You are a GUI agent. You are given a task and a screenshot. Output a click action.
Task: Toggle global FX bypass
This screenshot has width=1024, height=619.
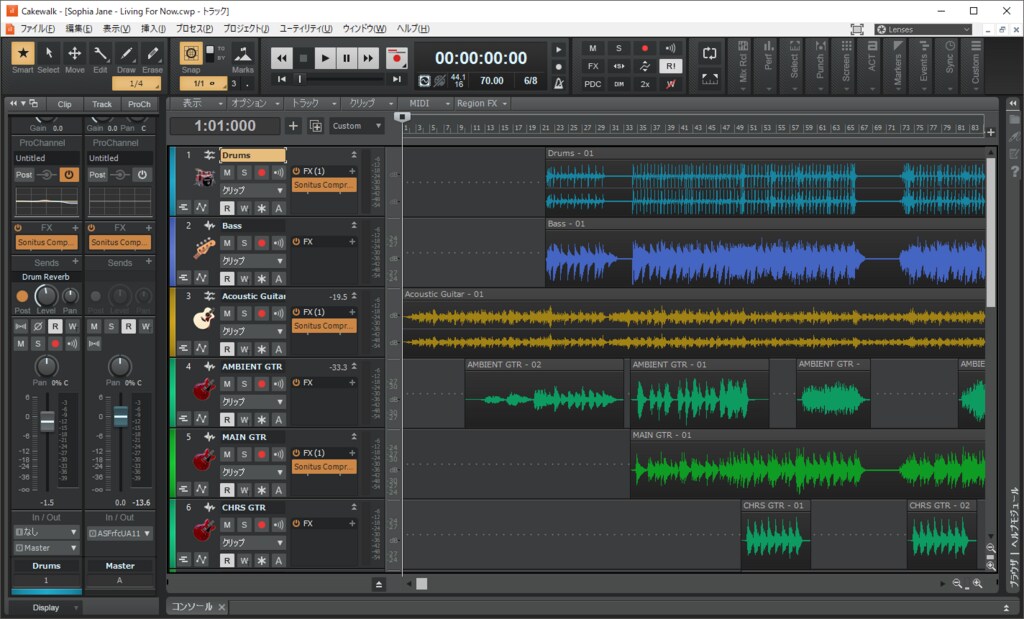point(592,66)
